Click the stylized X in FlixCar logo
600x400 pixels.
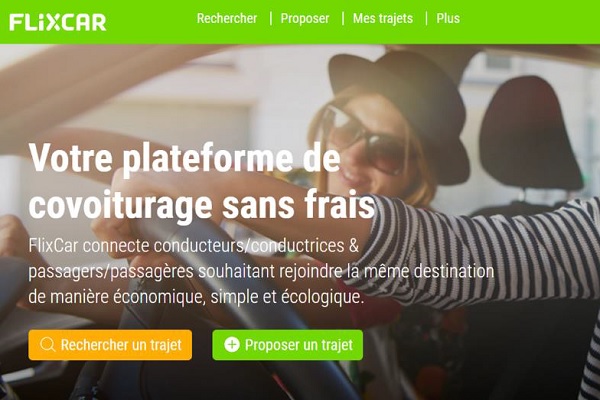pyautogui.click(x=54, y=22)
